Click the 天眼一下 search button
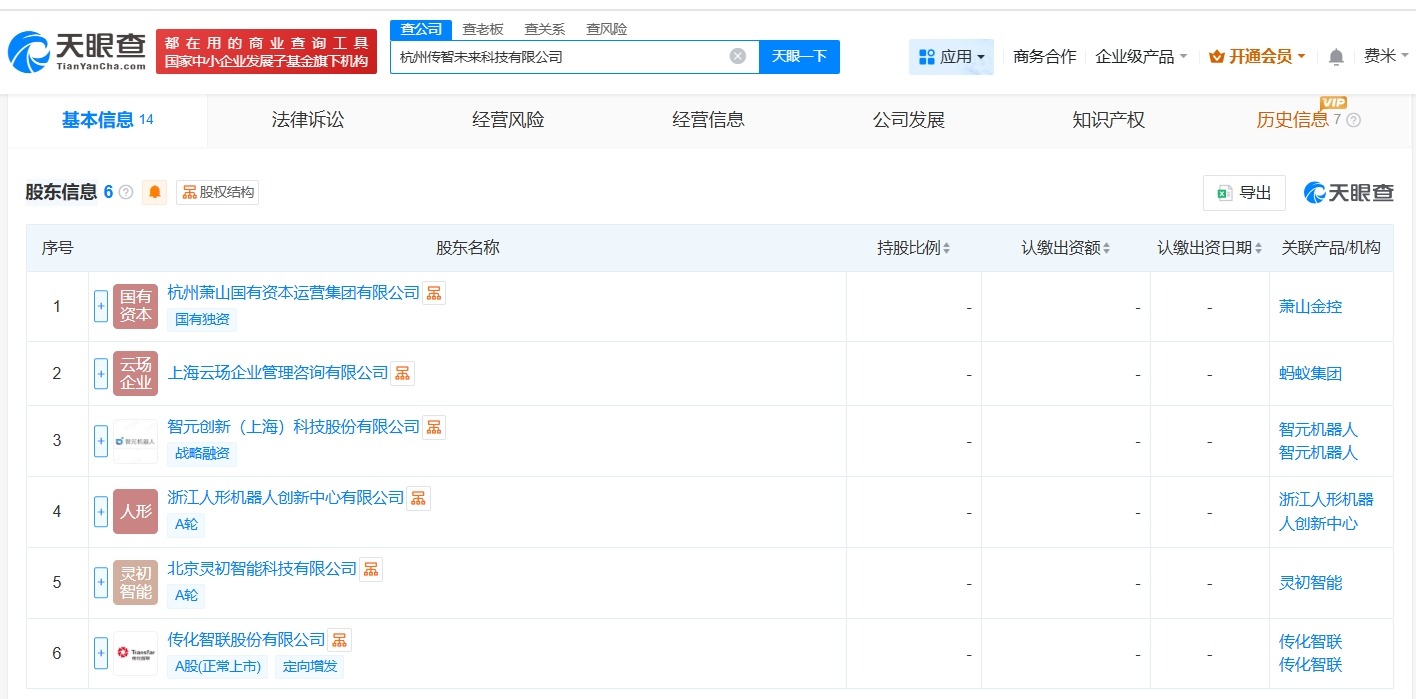The image size is (1416, 699). 799,57
